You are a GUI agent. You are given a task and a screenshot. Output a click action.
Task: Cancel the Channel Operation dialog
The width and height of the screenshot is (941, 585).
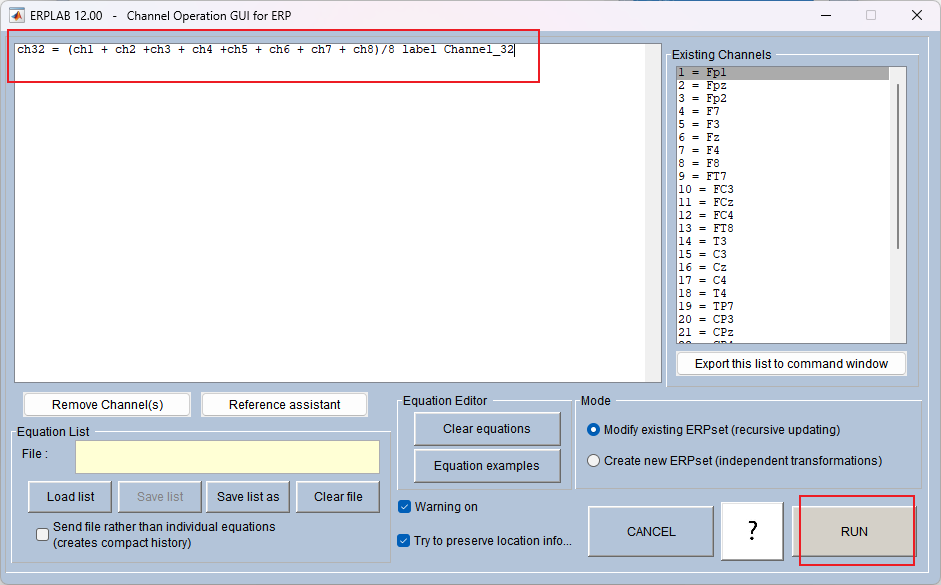[651, 531]
